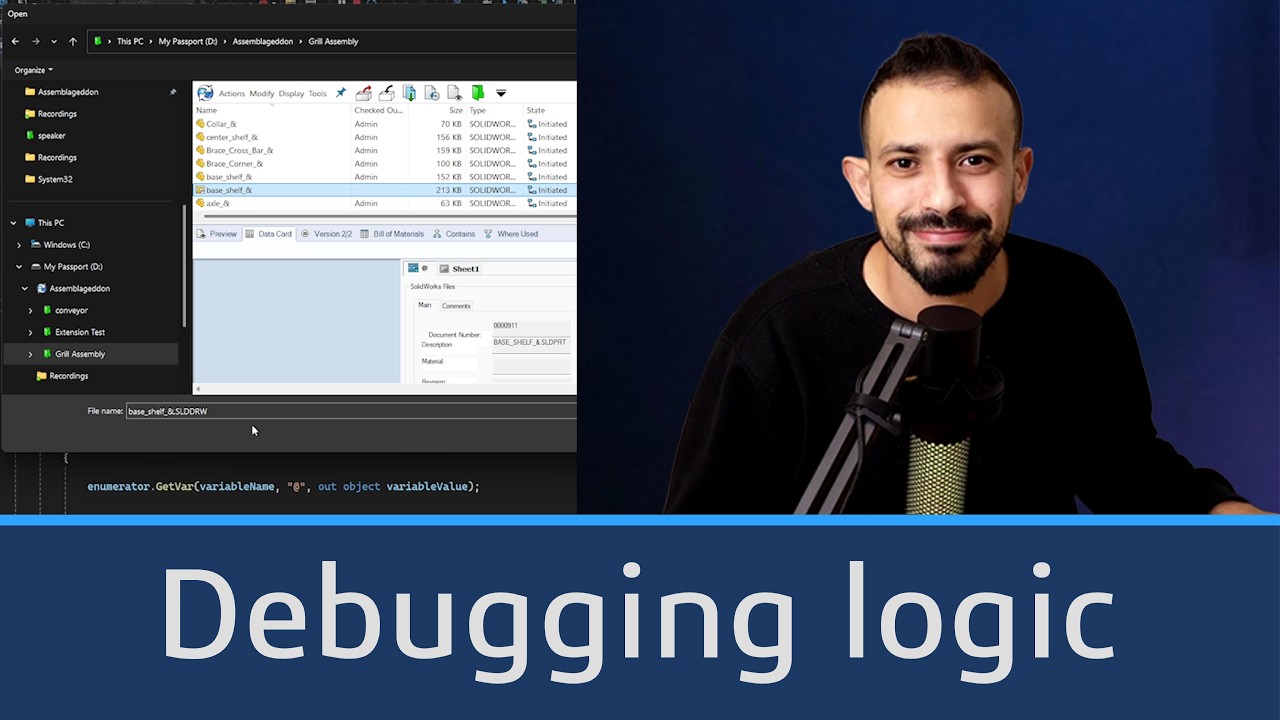Click My Passport (D:) in the address breadcrumb
This screenshot has height=720, width=1280.
point(188,41)
